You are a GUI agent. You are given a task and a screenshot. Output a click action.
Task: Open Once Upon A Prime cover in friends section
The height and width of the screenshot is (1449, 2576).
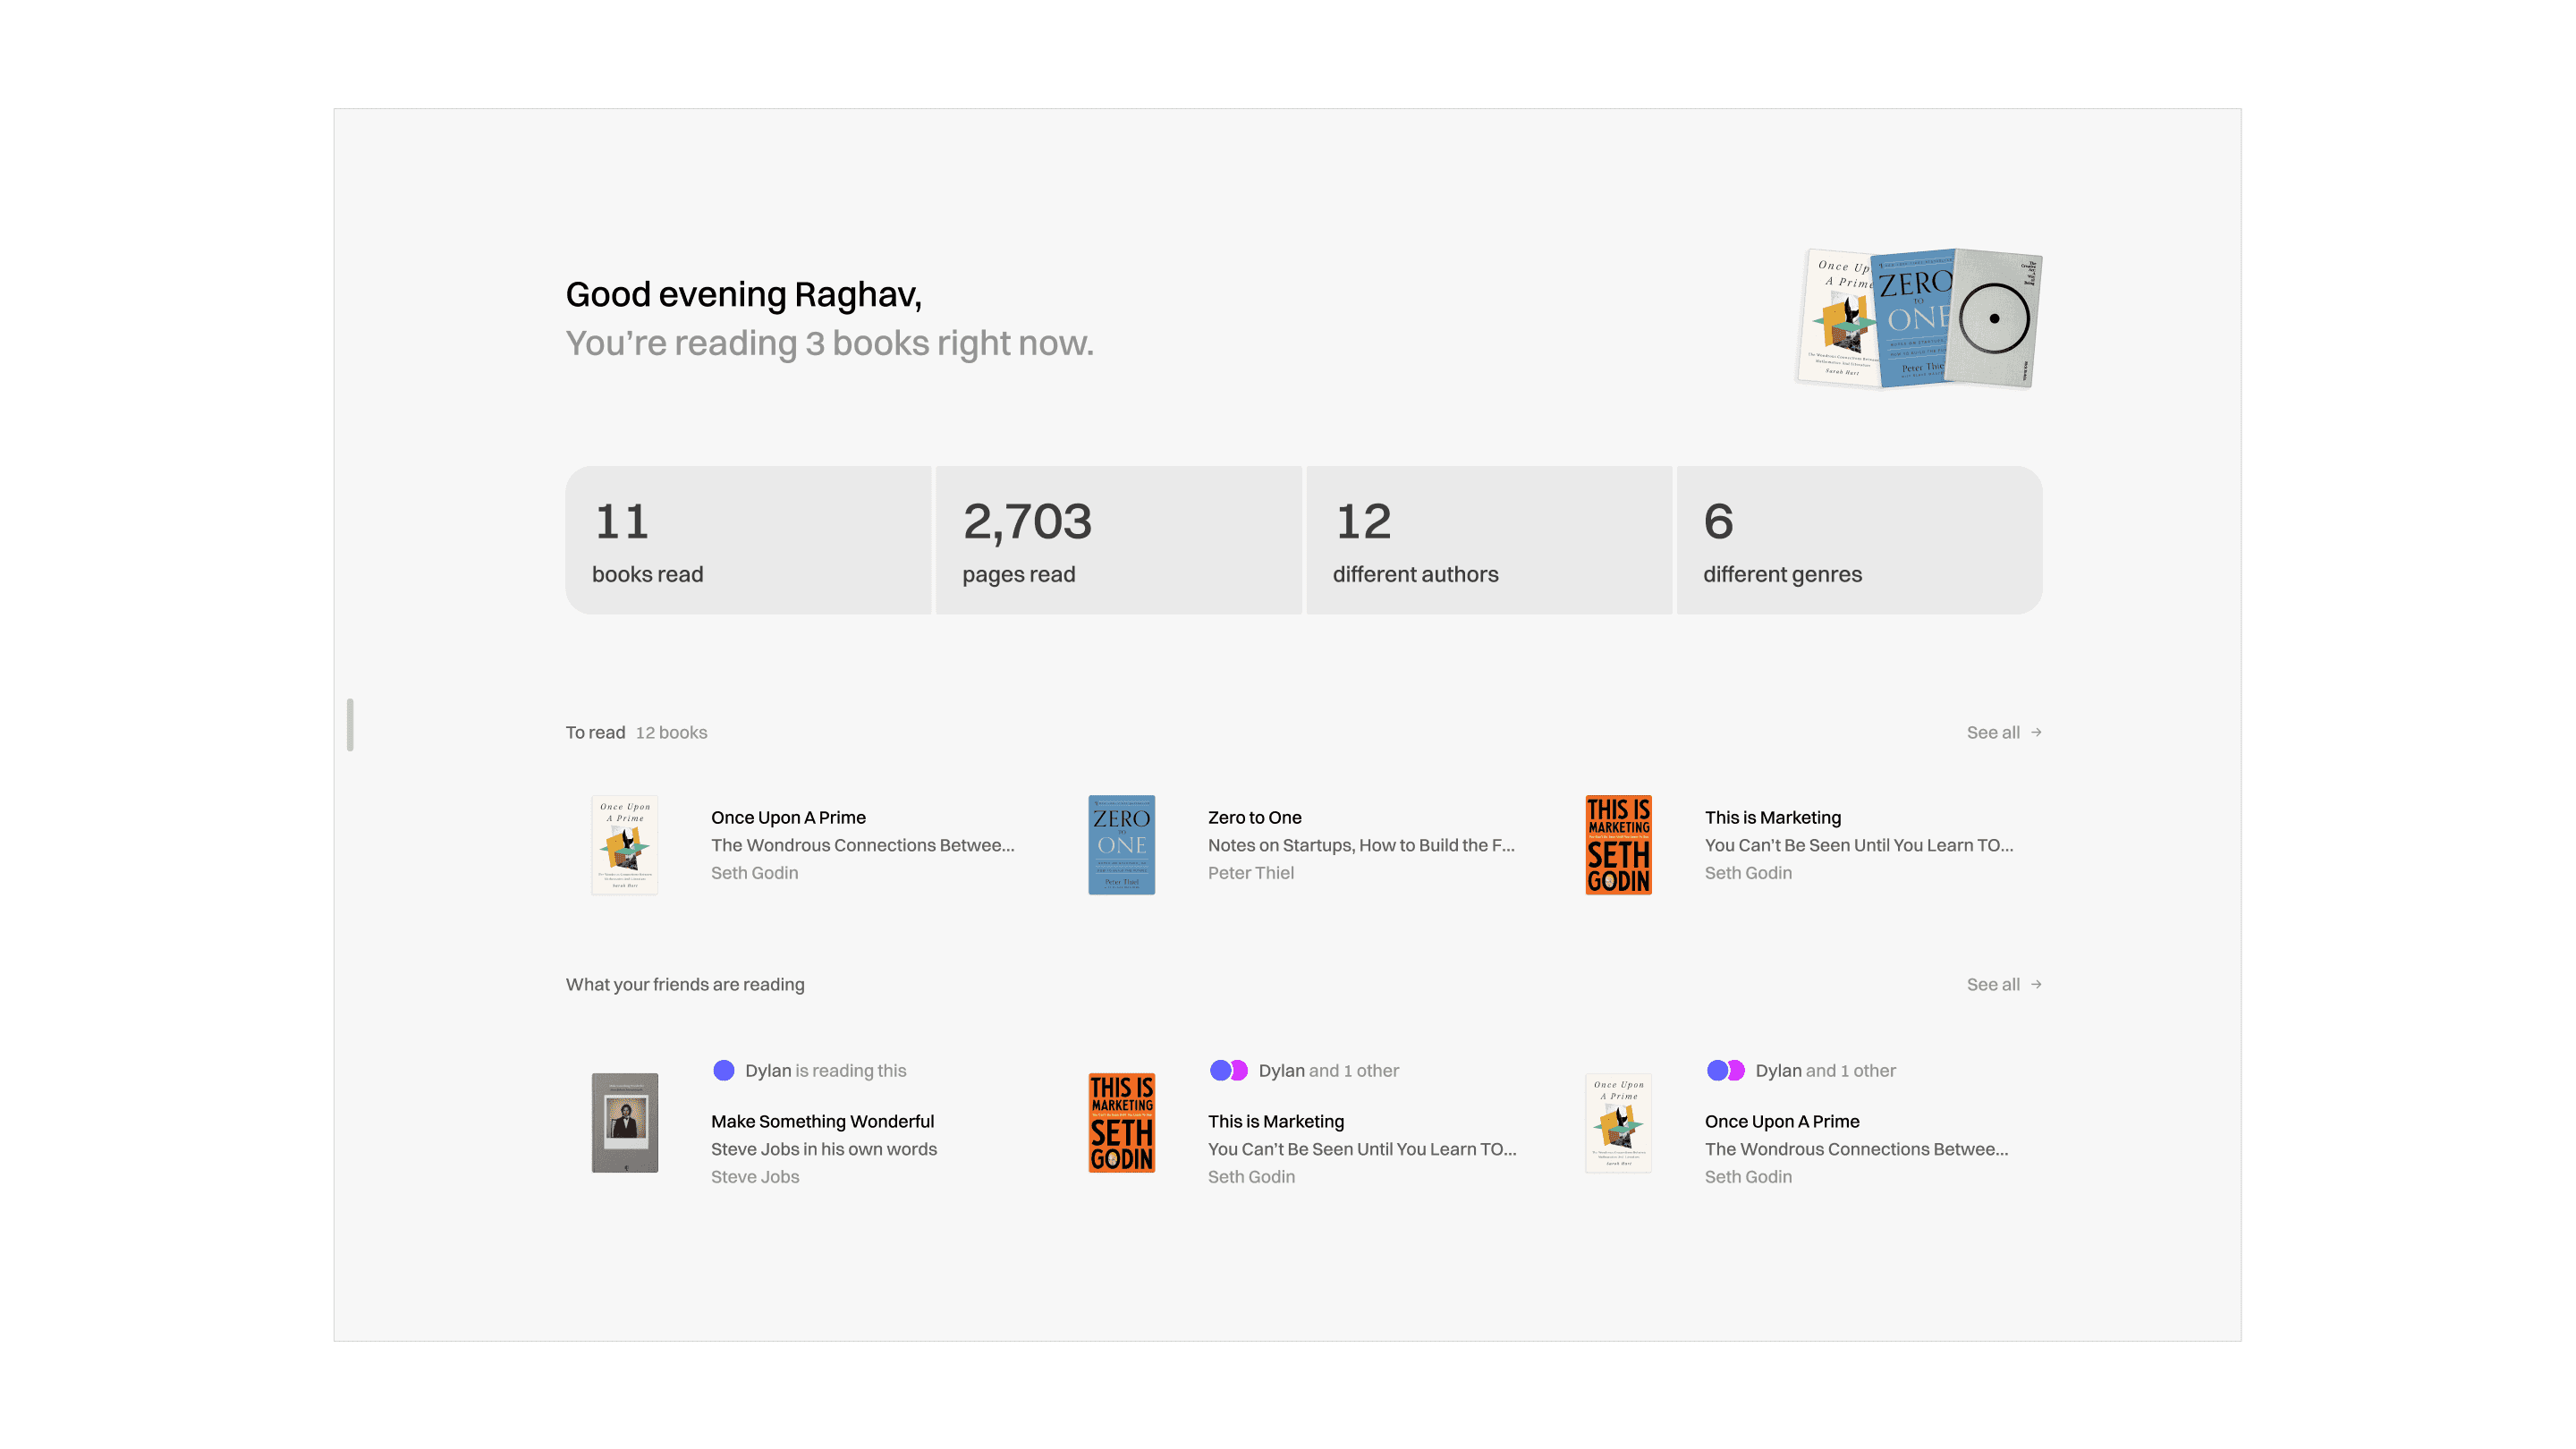point(1618,1122)
